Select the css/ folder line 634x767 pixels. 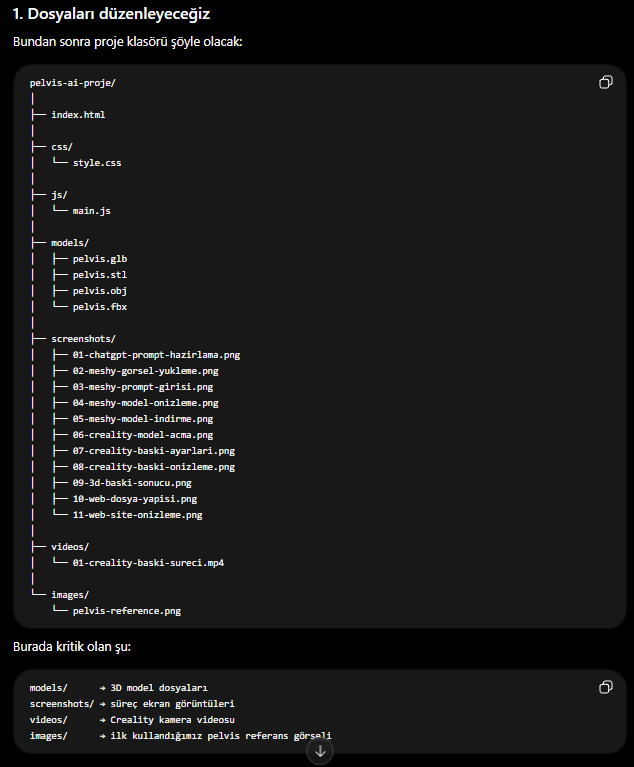coord(62,147)
